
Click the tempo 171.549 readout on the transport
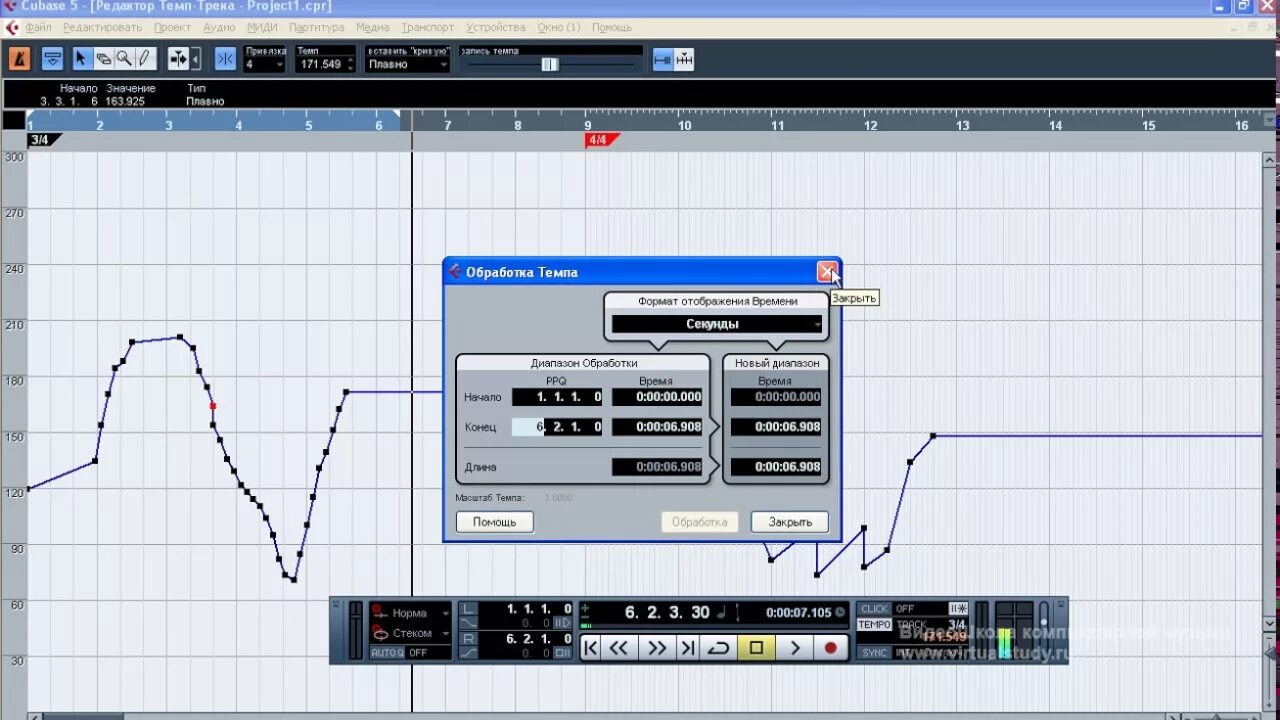pos(944,637)
